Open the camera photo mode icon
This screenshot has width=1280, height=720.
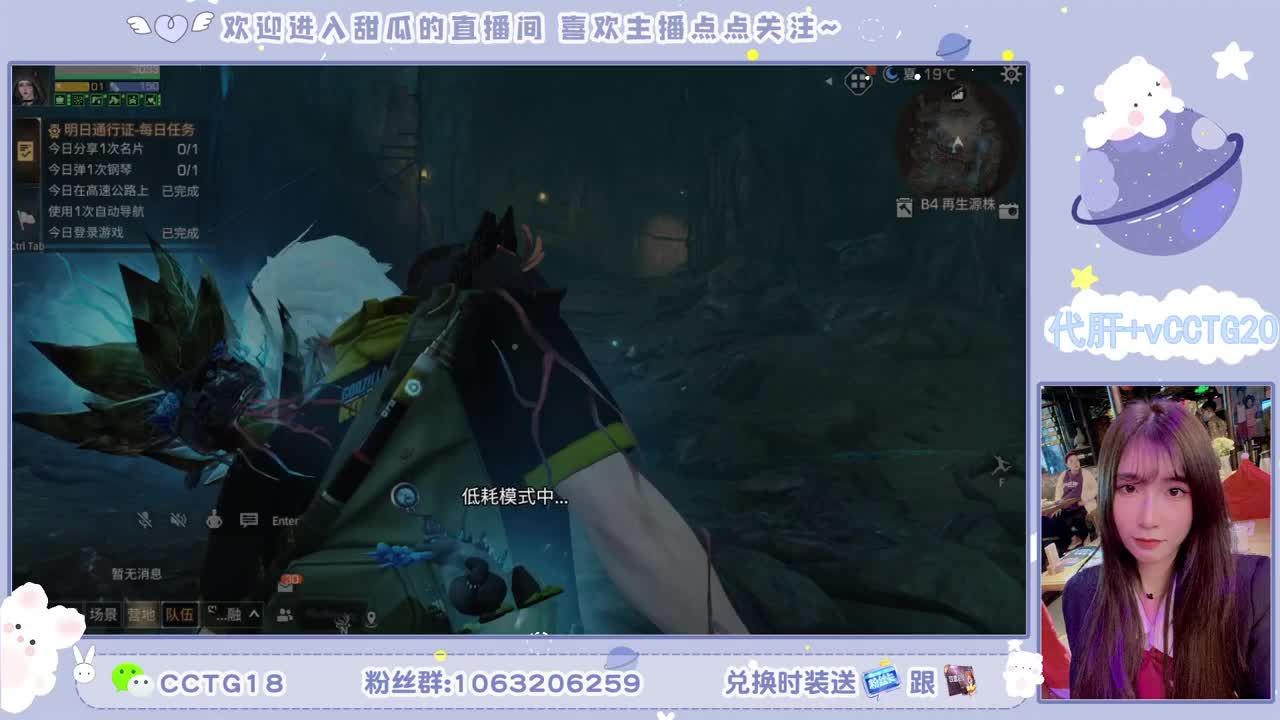click(1009, 210)
